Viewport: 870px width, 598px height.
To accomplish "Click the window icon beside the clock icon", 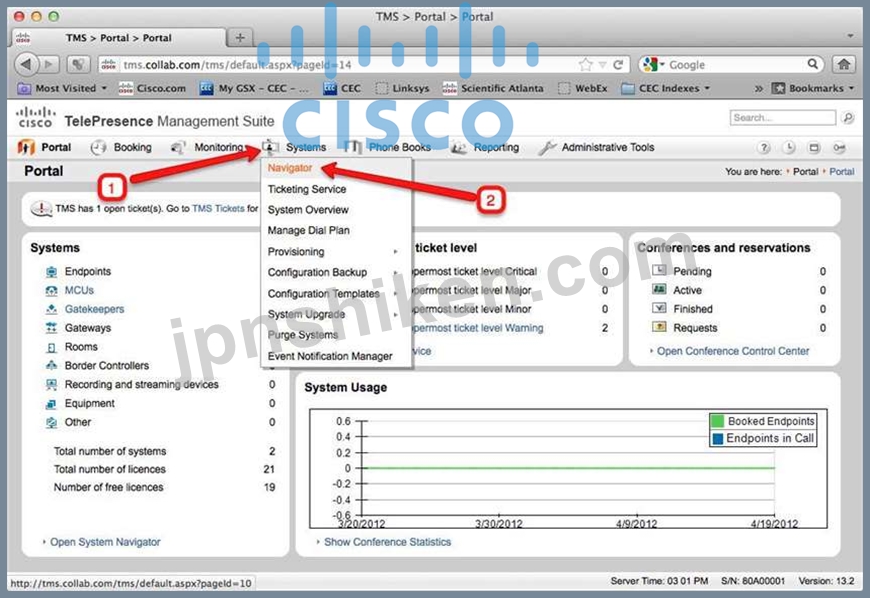I will coord(814,148).
